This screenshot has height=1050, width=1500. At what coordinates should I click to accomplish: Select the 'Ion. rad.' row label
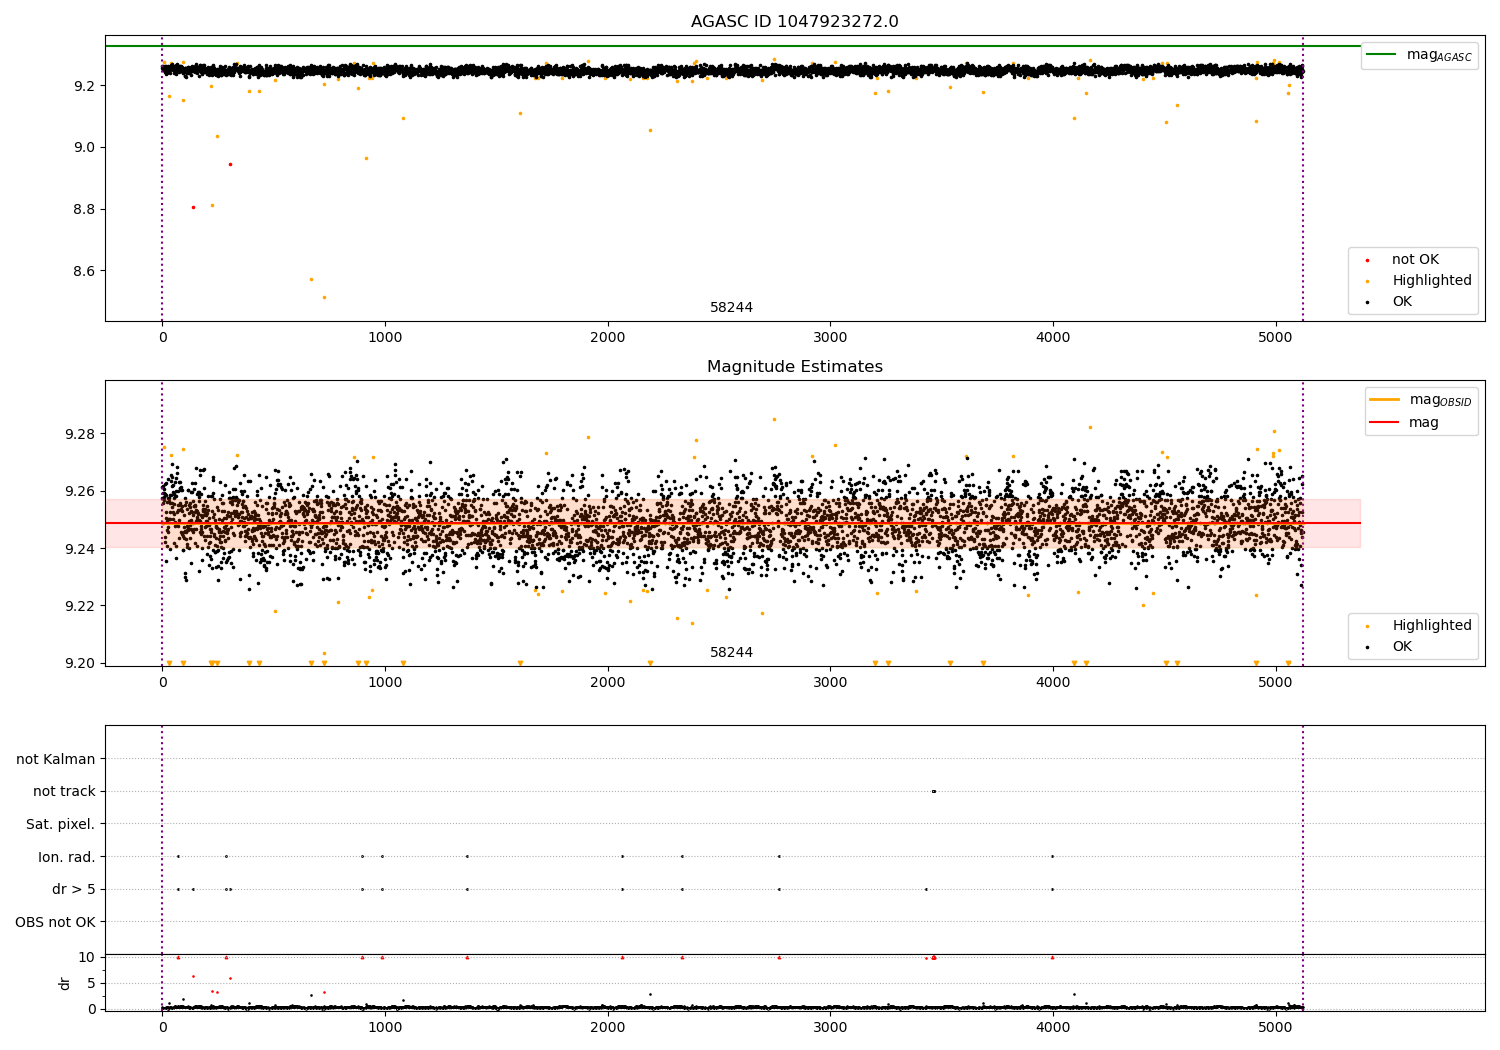point(66,857)
